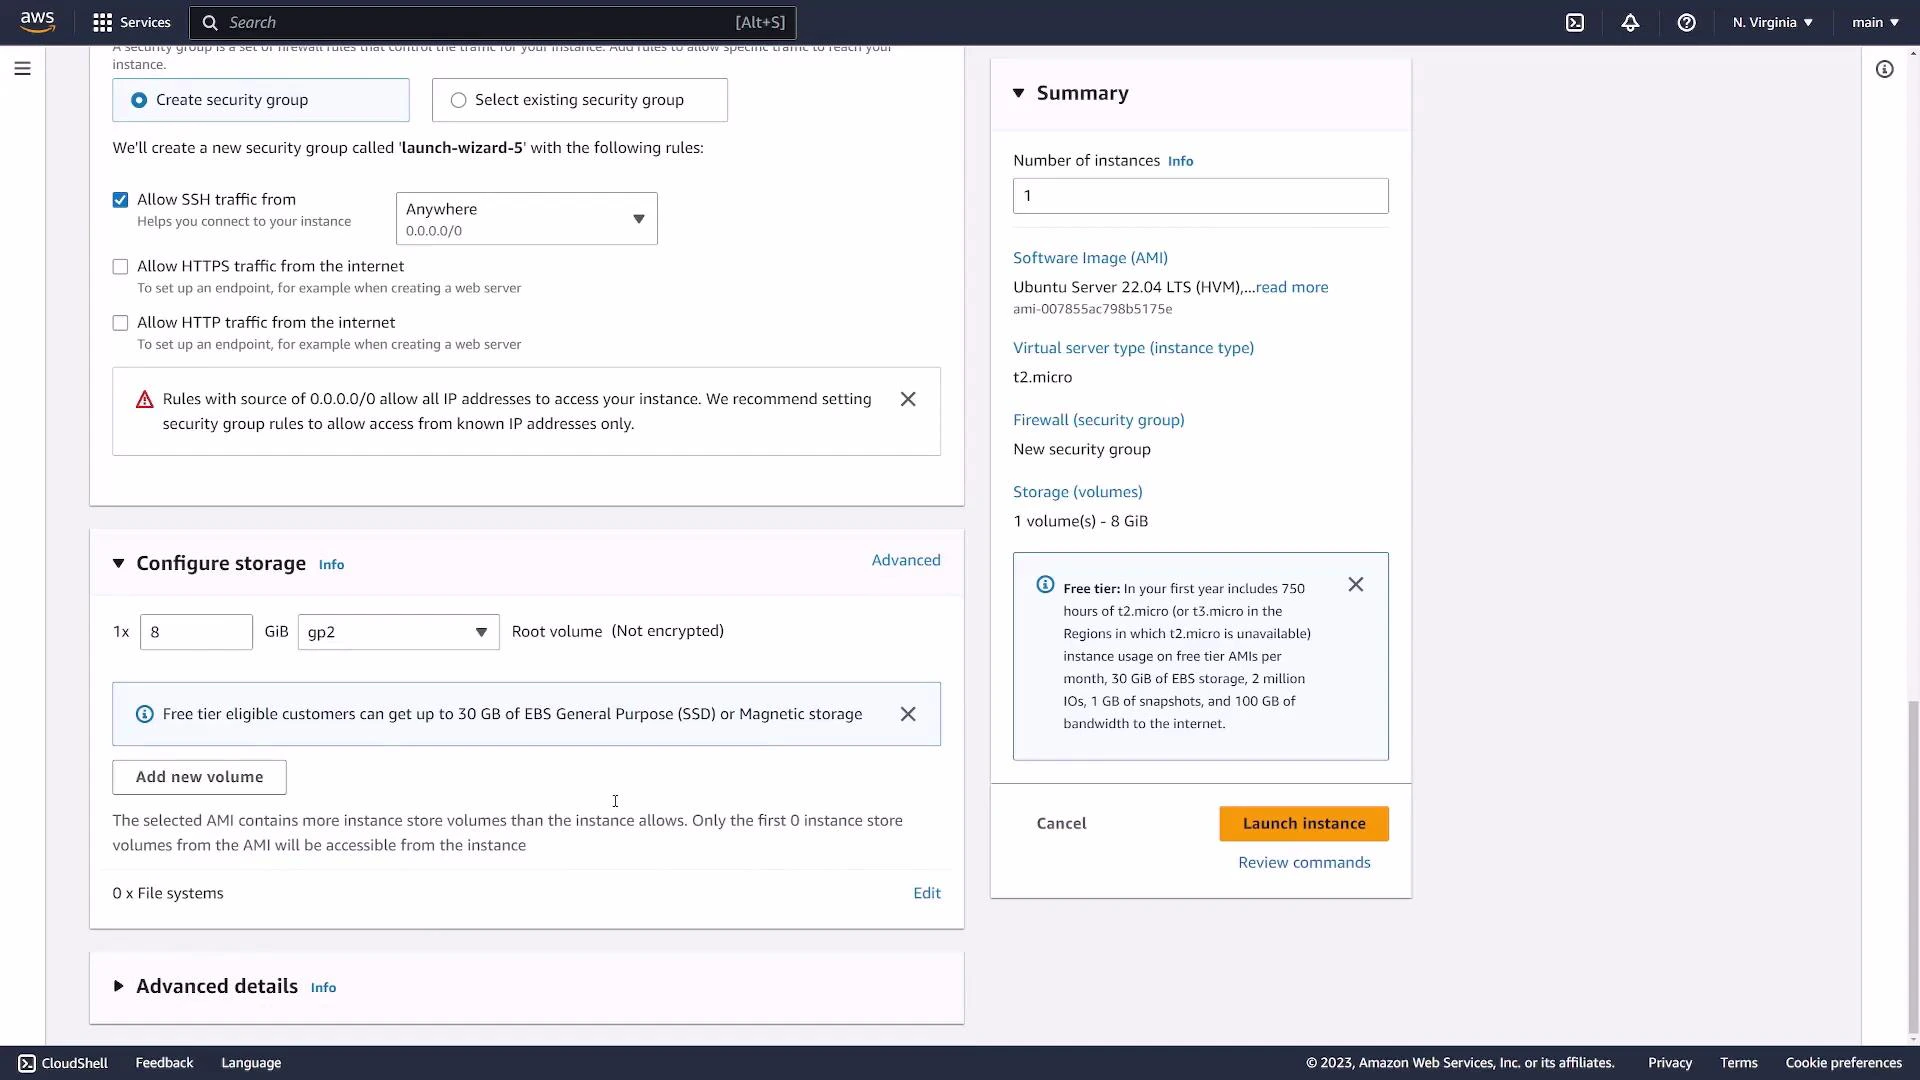Uncheck Allow SSH traffic from
This screenshot has height=1080, width=1920.
coord(120,199)
